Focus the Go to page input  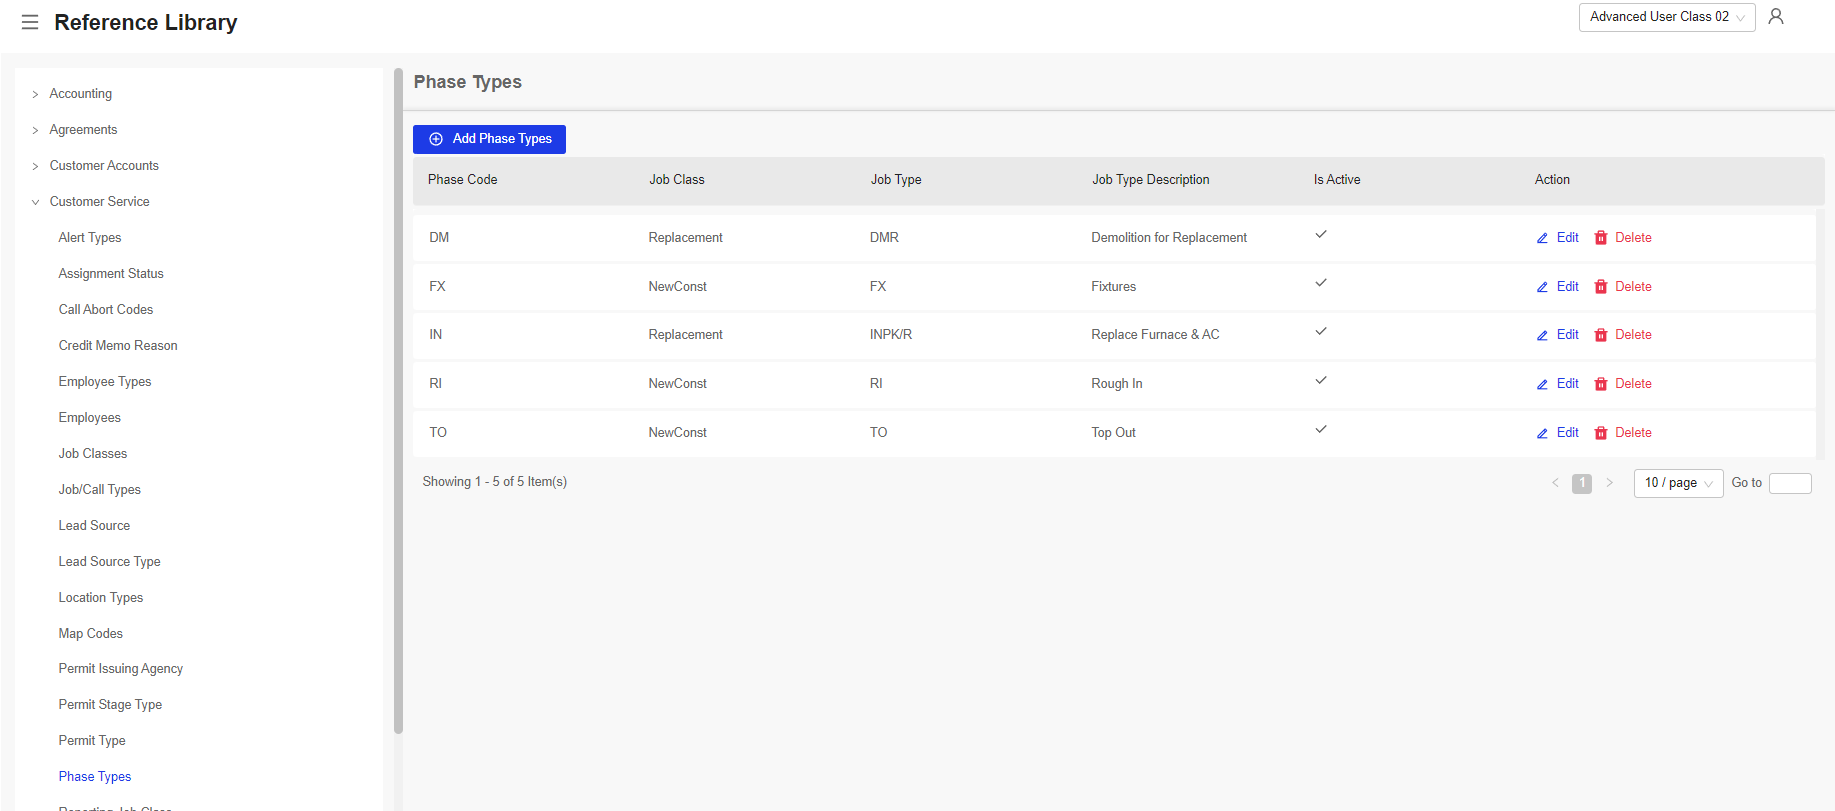[1790, 483]
